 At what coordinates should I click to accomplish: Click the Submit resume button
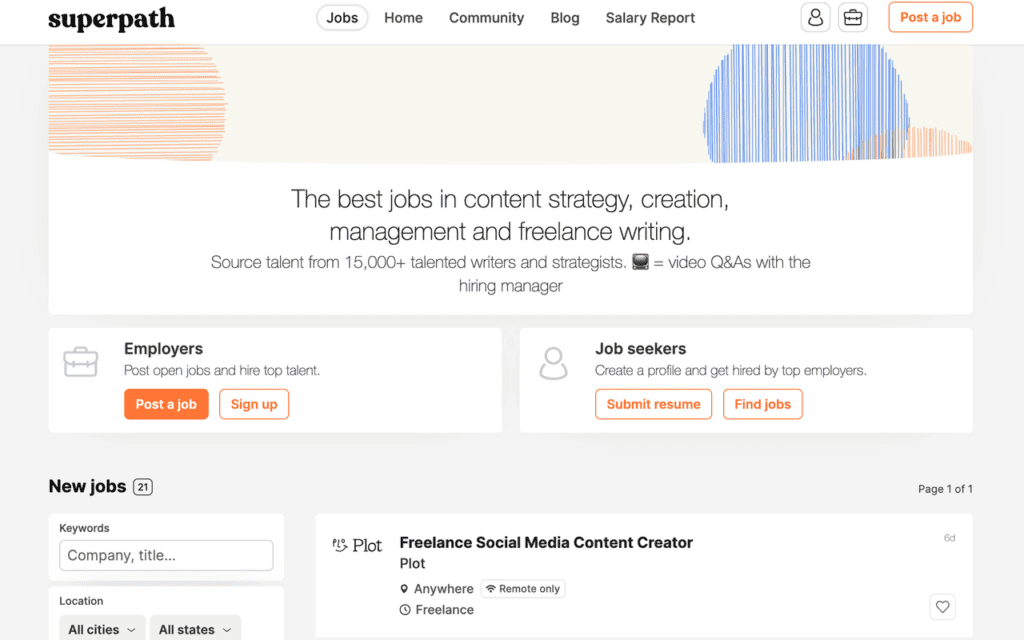click(653, 404)
